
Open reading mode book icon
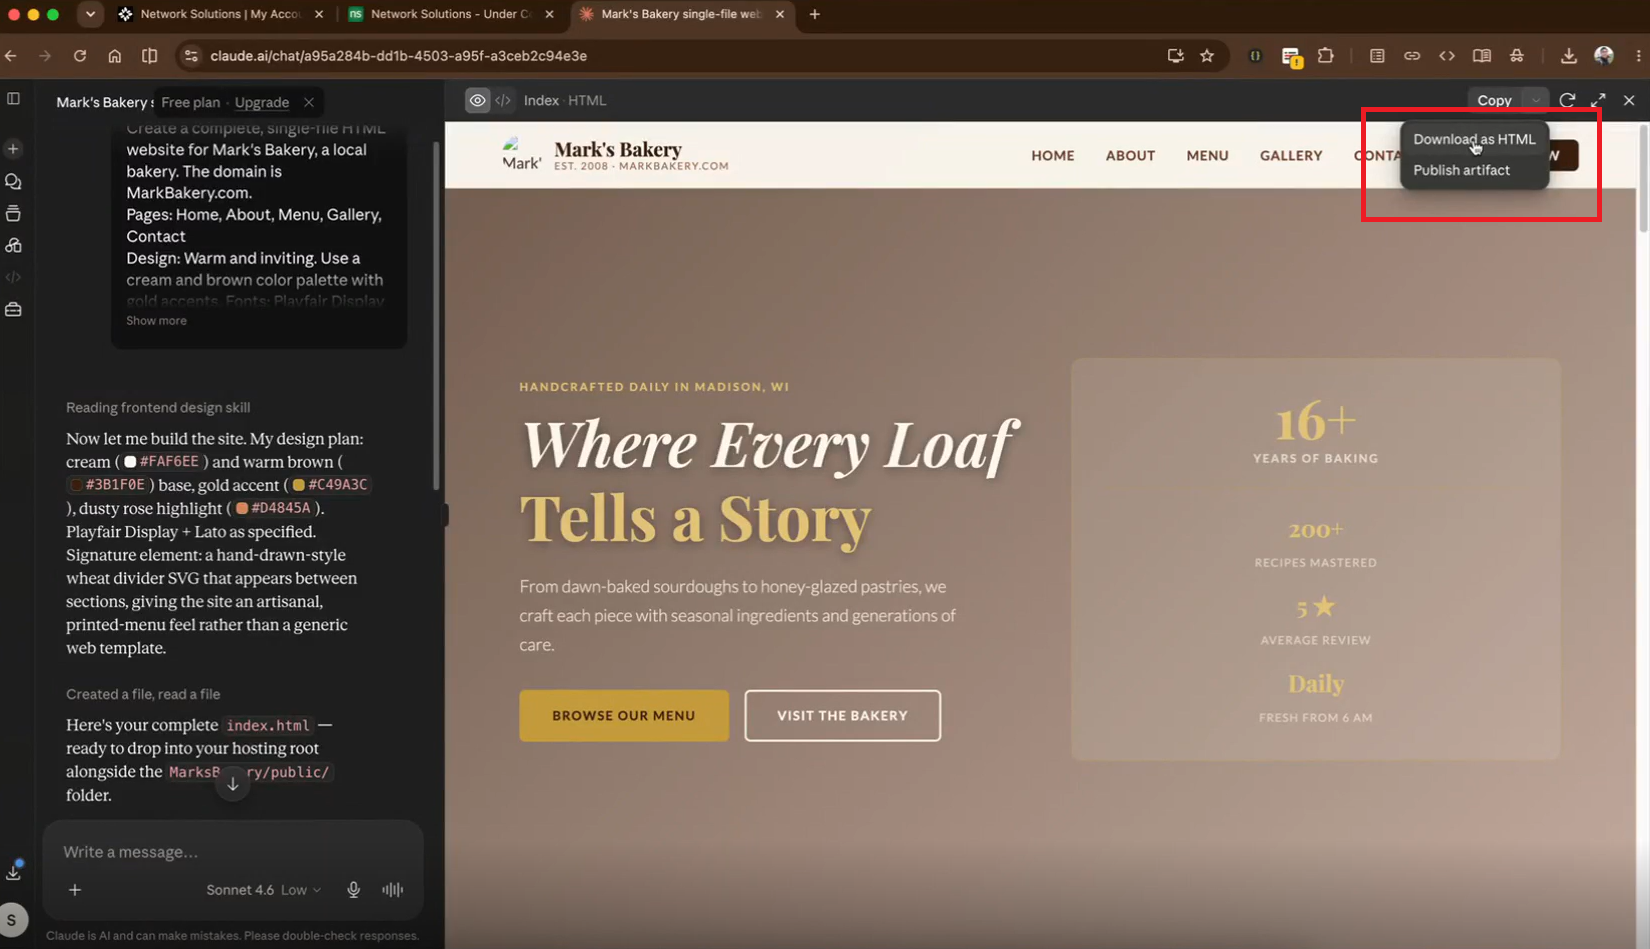pos(1482,56)
